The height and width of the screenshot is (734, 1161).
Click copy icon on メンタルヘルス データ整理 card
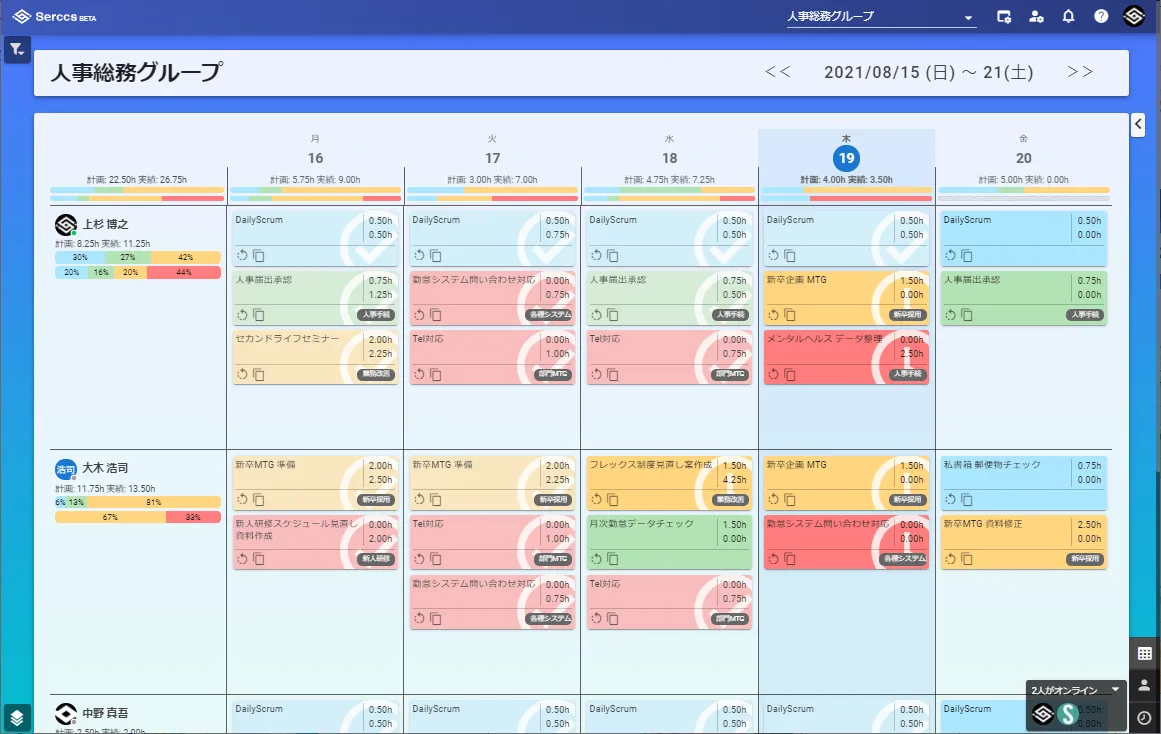790,375
